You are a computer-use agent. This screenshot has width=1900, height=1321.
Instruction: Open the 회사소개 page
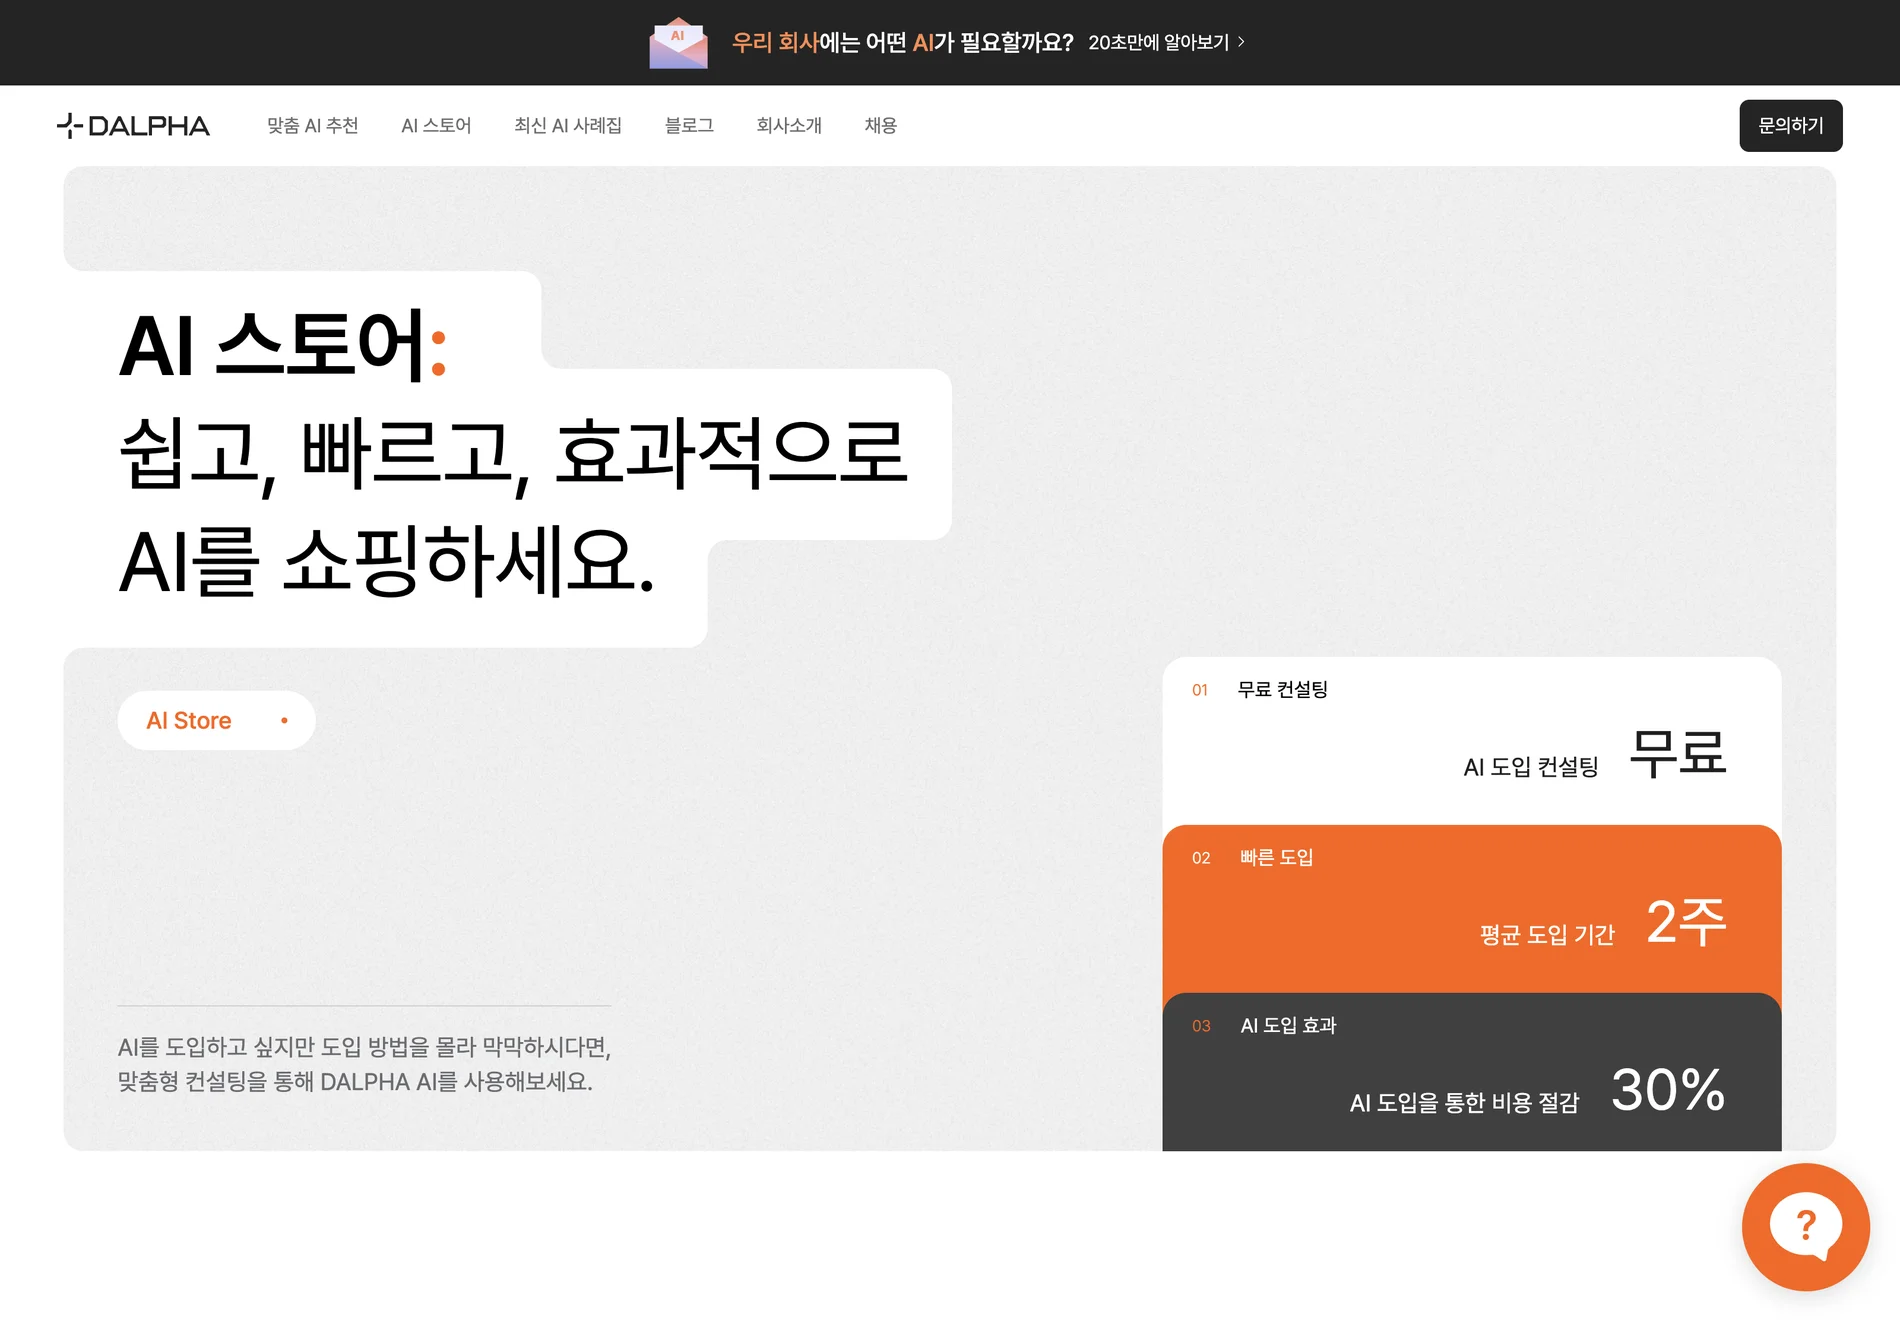(789, 126)
